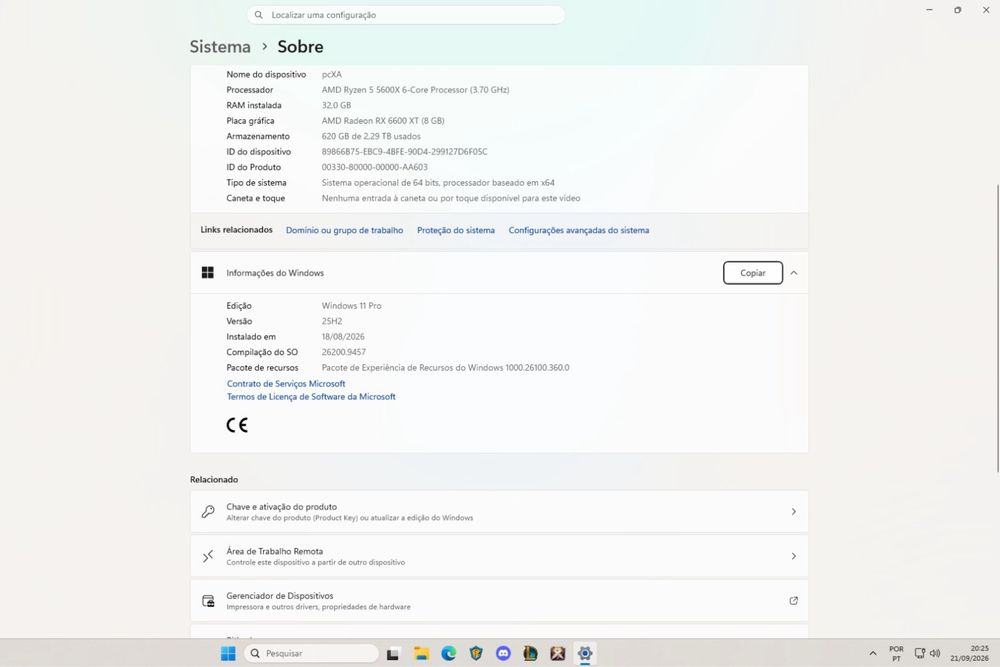Open the shield app on the taskbar
This screenshot has width=1000, height=667.
tap(476, 653)
